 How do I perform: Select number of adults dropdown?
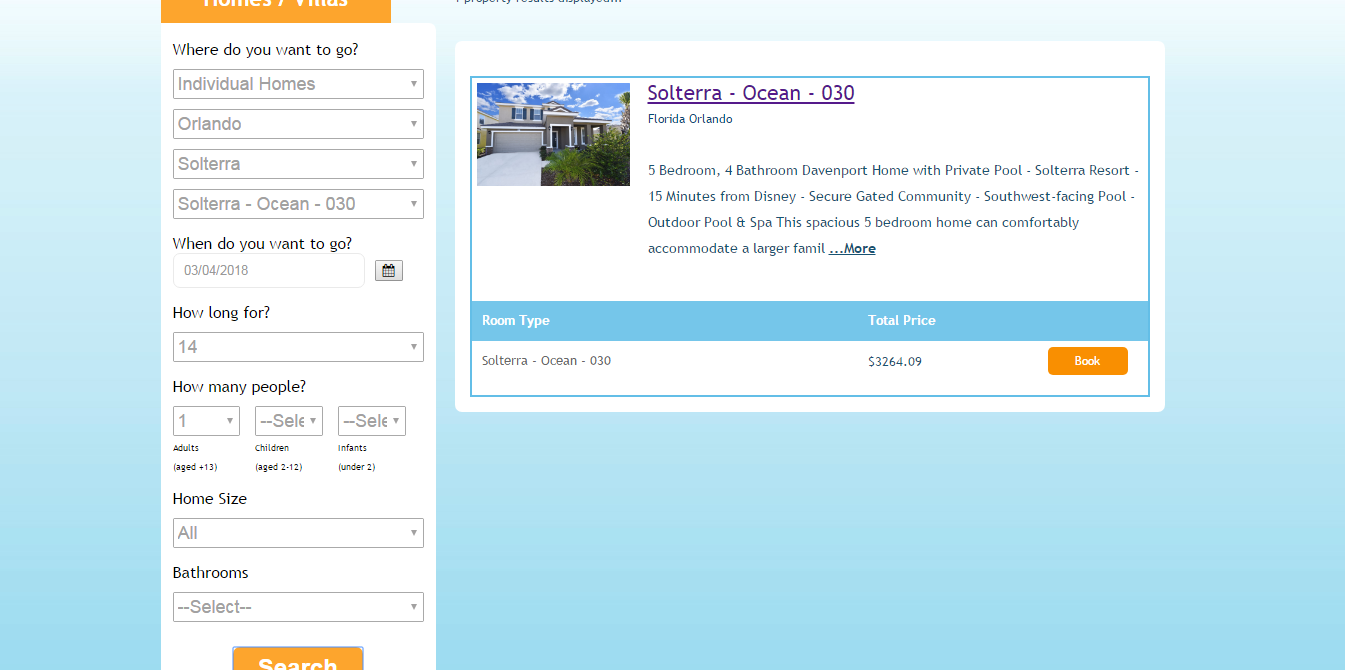206,421
